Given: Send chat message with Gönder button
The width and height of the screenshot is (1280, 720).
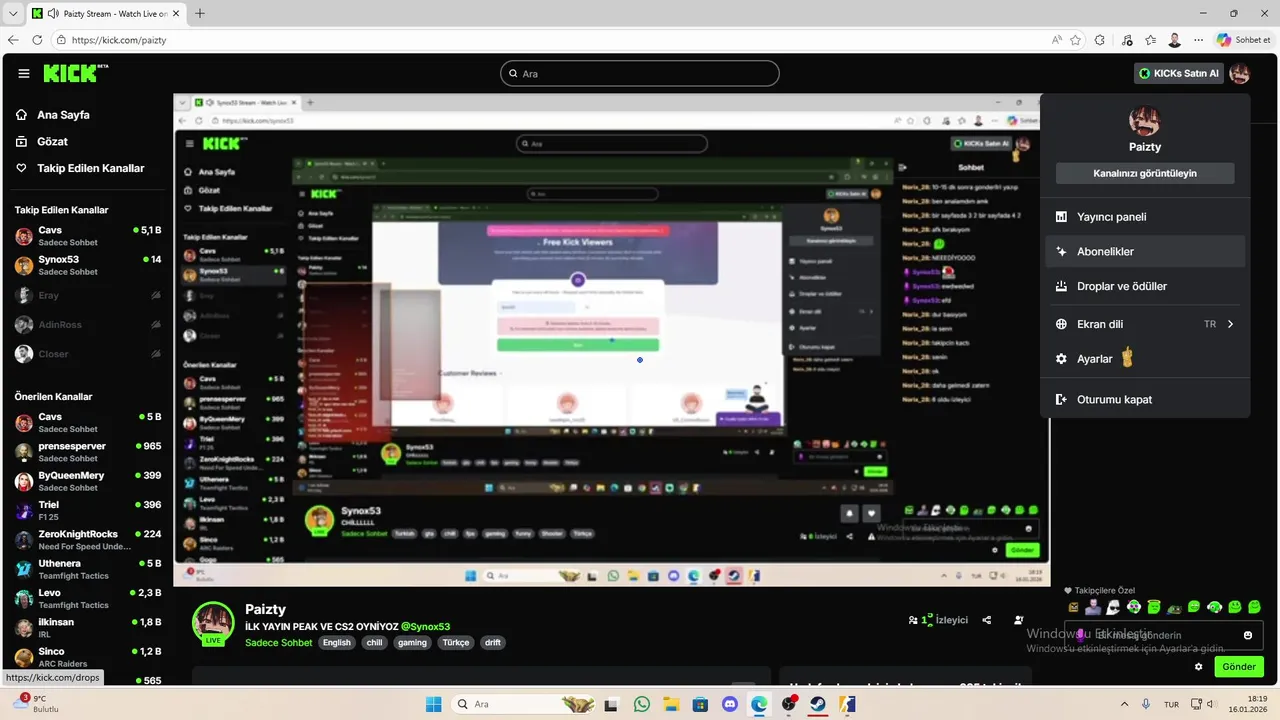Looking at the screenshot, I should tap(1239, 666).
